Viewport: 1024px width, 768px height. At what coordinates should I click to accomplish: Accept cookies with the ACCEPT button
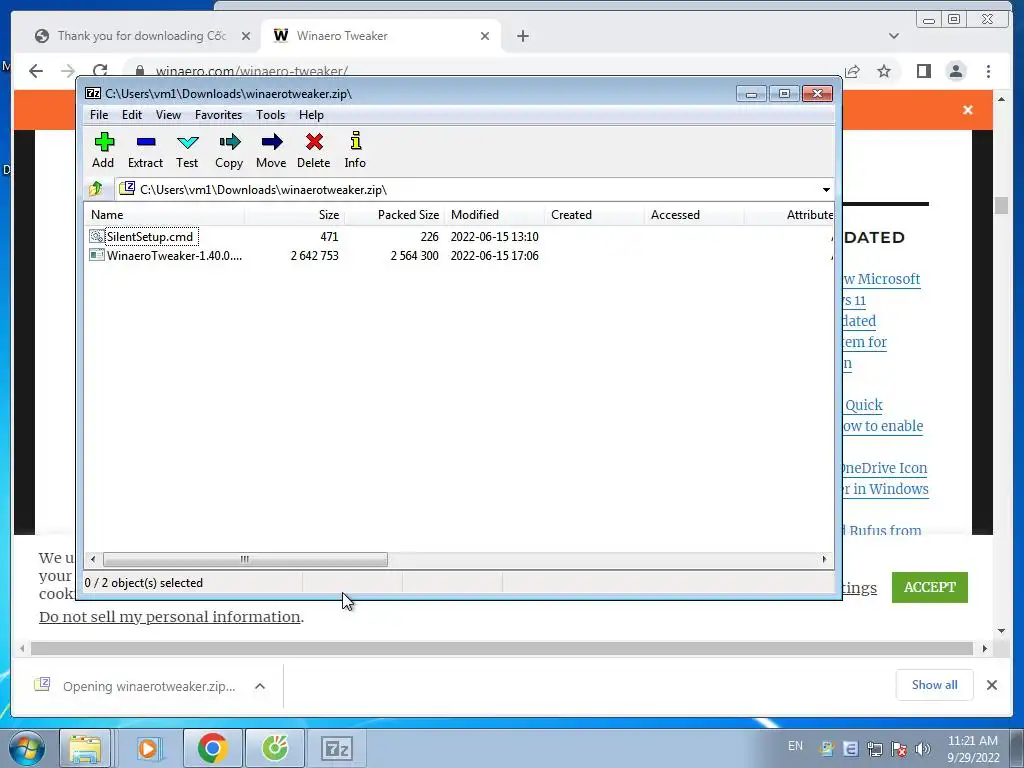(929, 587)
